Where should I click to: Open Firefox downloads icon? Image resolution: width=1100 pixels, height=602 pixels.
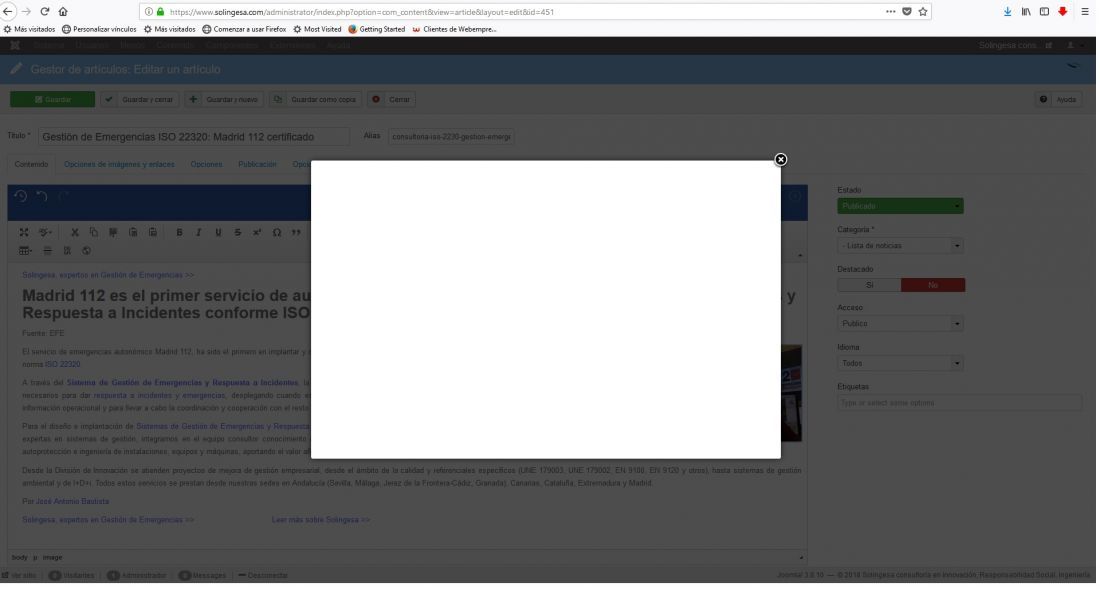(1007, 11)
